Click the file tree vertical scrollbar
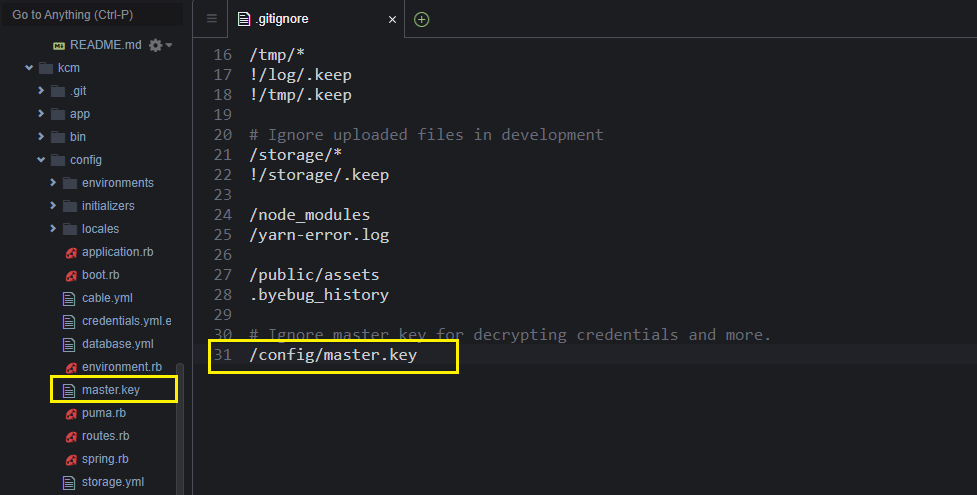 (x=180, y=429)
